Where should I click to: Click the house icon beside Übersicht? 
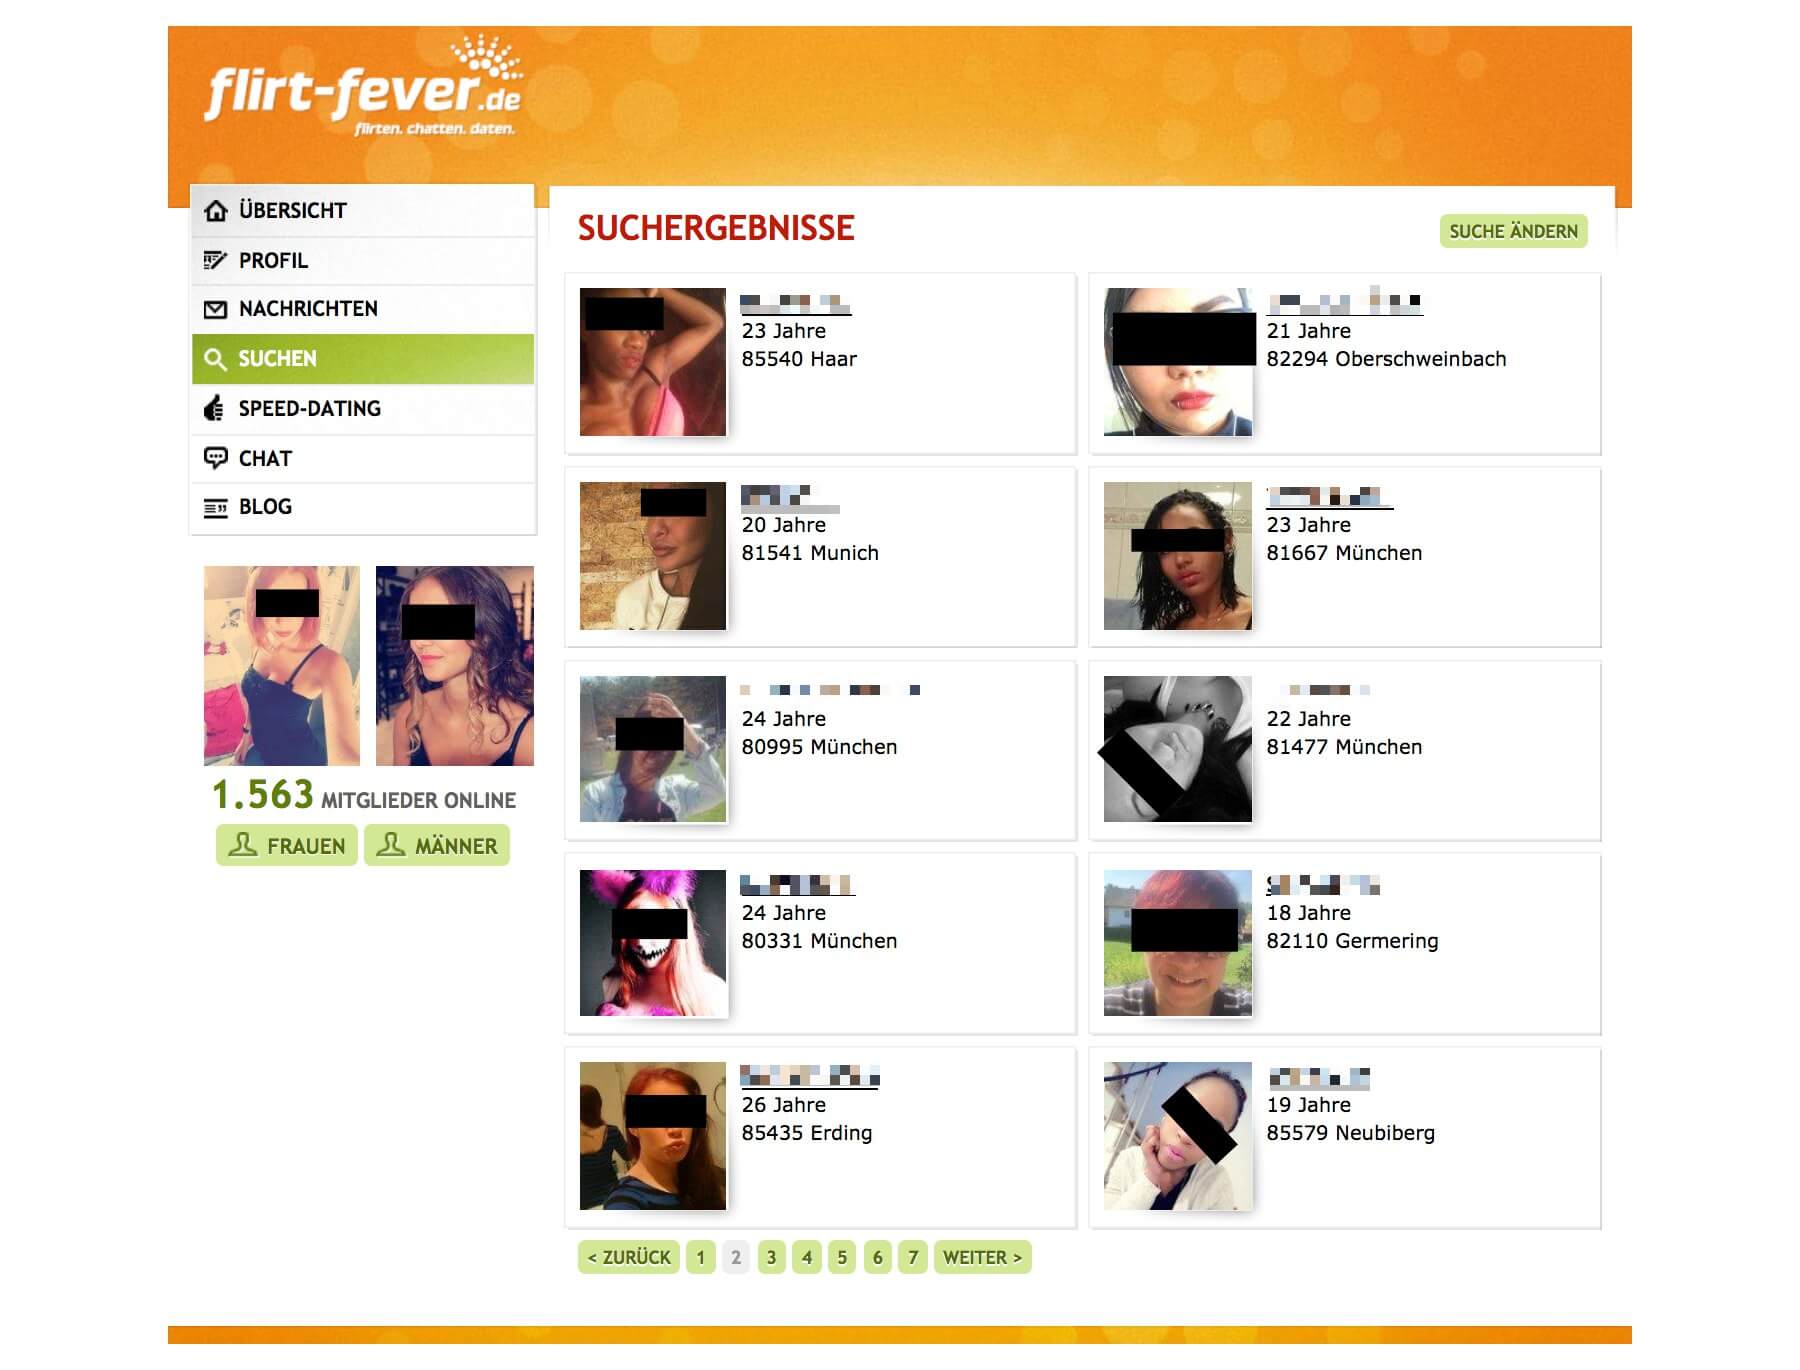[215, 211]
